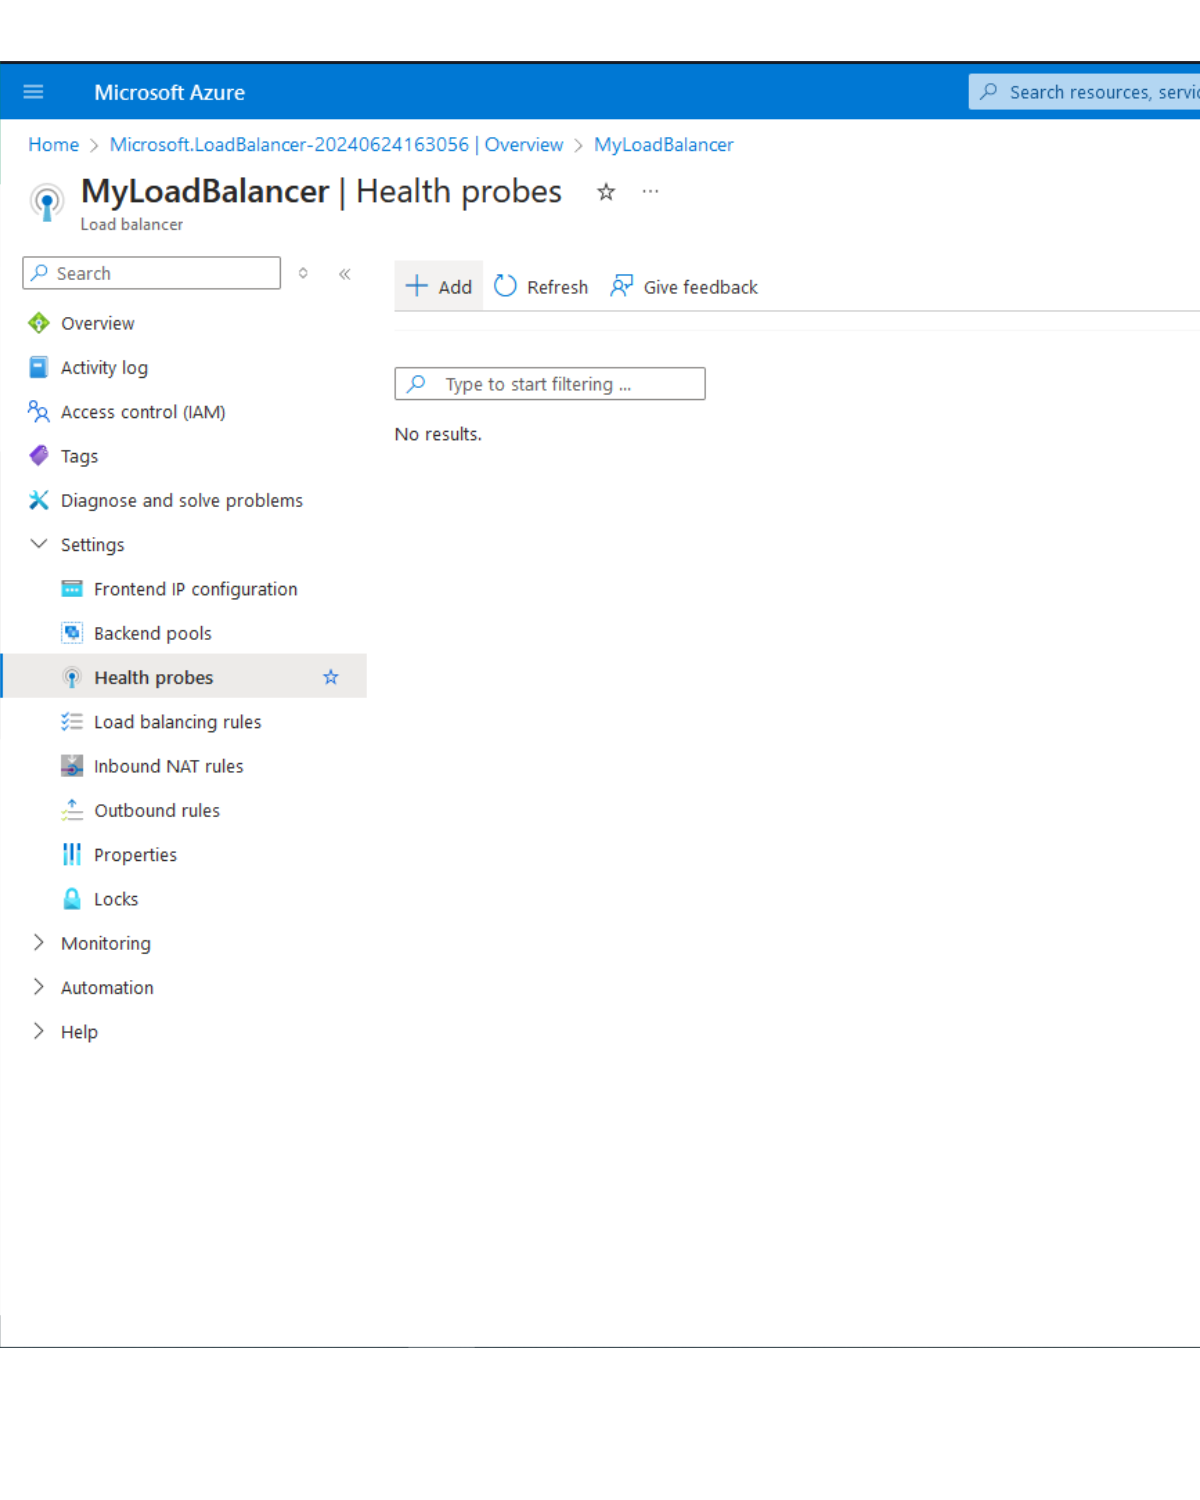Add a new health probe

tap(439, 287)
